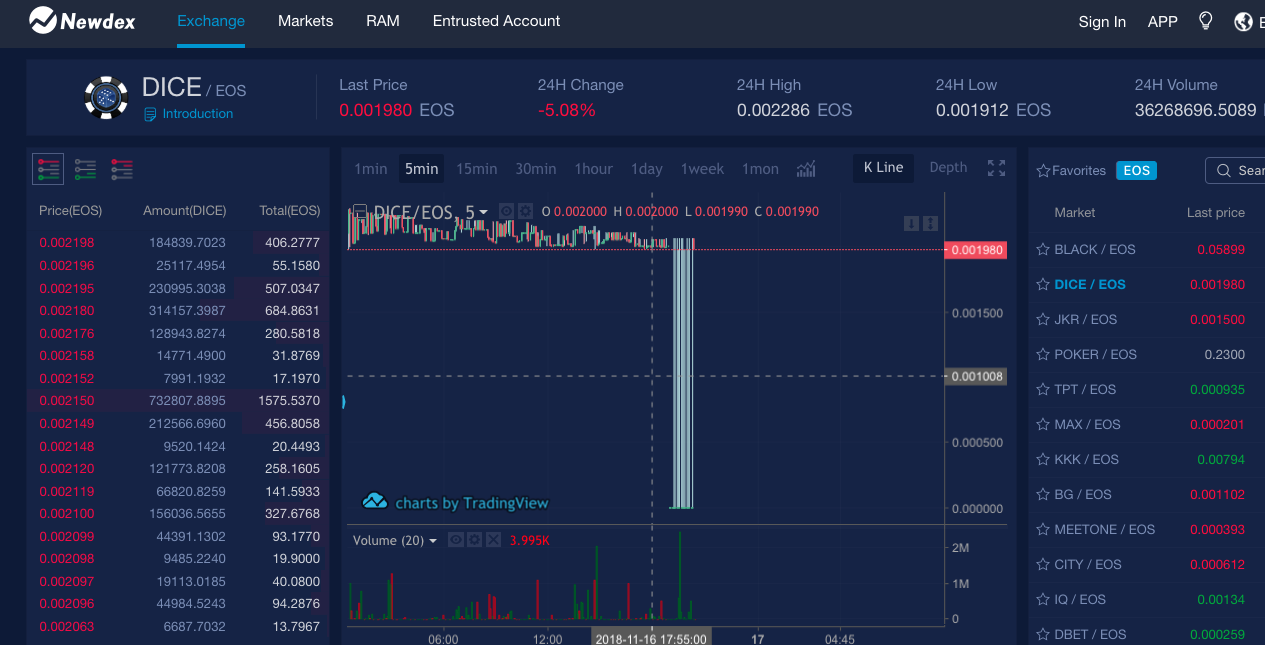Click the 2018-11-16 17:55:00 time marker
Image resolution: width=1265 pixels, height=645 pixels.
click(651, 638)
